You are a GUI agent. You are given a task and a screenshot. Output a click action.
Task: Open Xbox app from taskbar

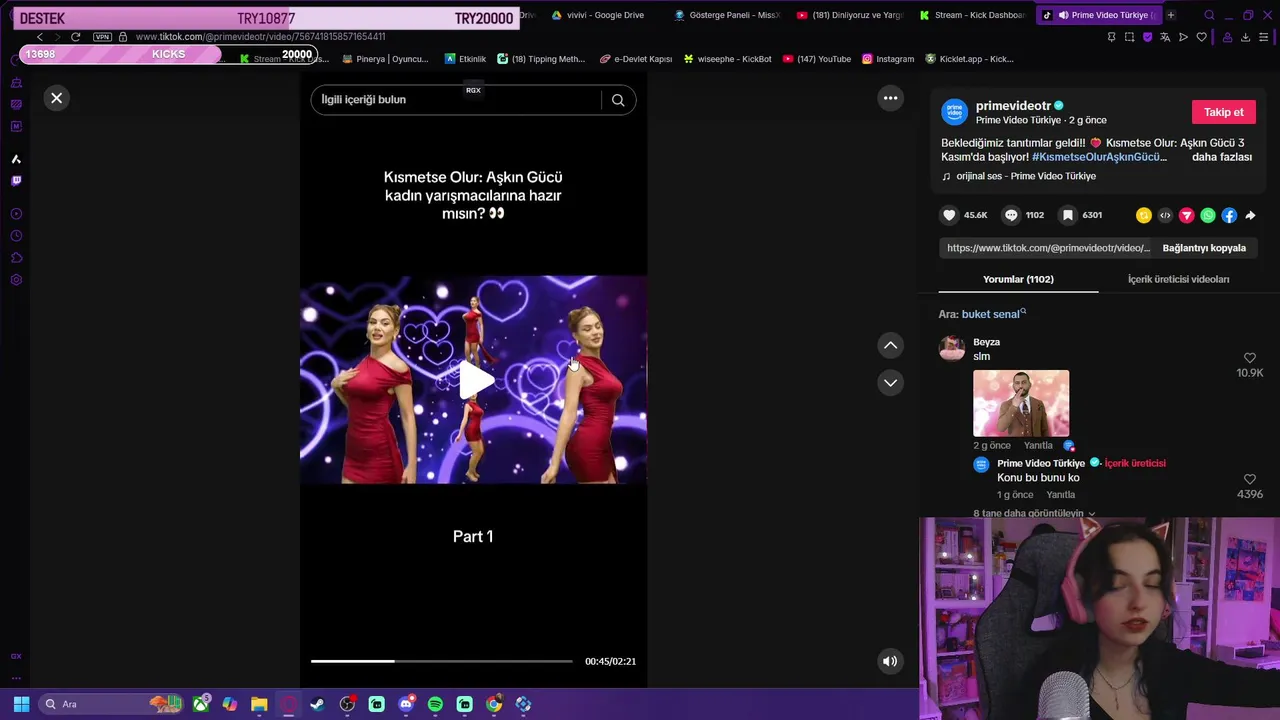201,704
